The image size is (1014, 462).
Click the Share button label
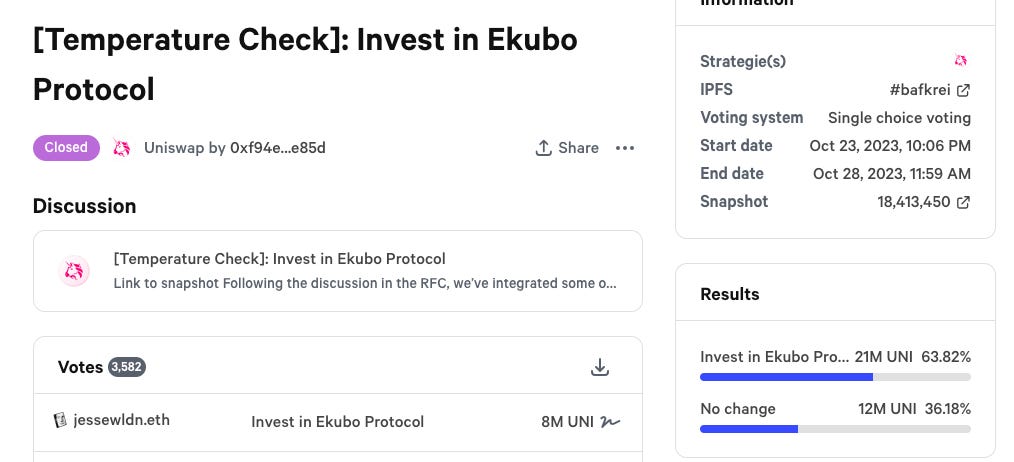pyautogui.click(x=578, y=148)
